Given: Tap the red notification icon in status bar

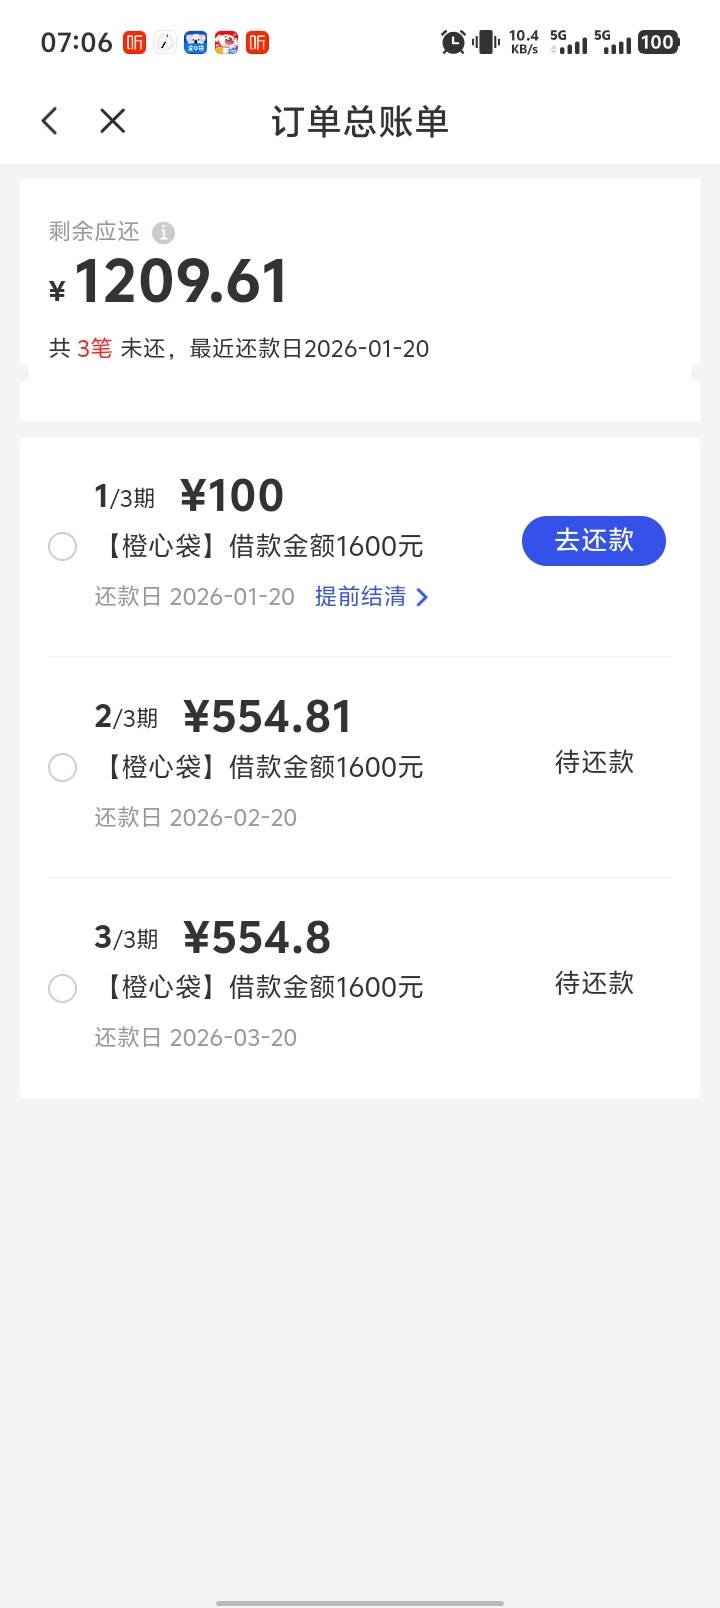Looking at the screenshot, I should pos(226,42).
